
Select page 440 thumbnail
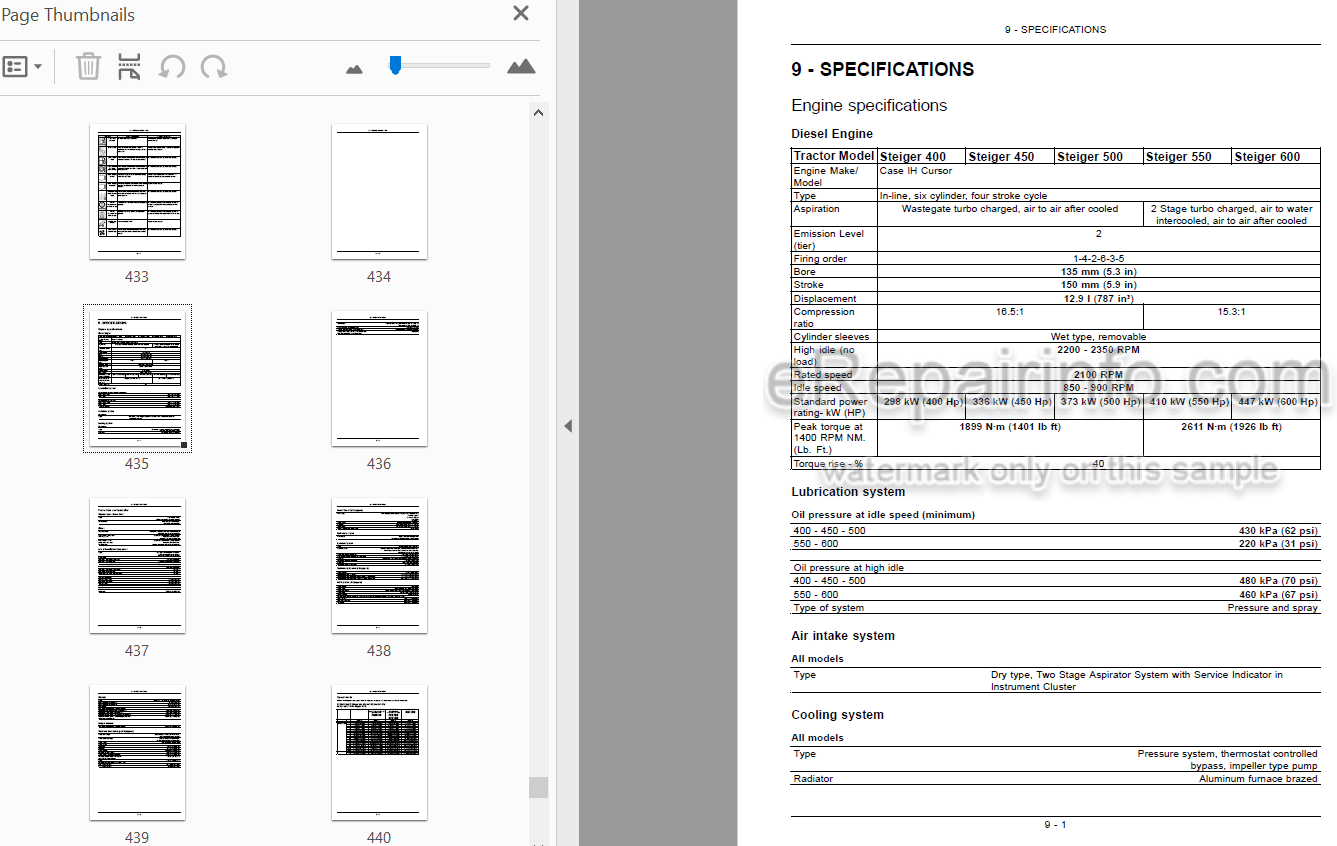379,753
